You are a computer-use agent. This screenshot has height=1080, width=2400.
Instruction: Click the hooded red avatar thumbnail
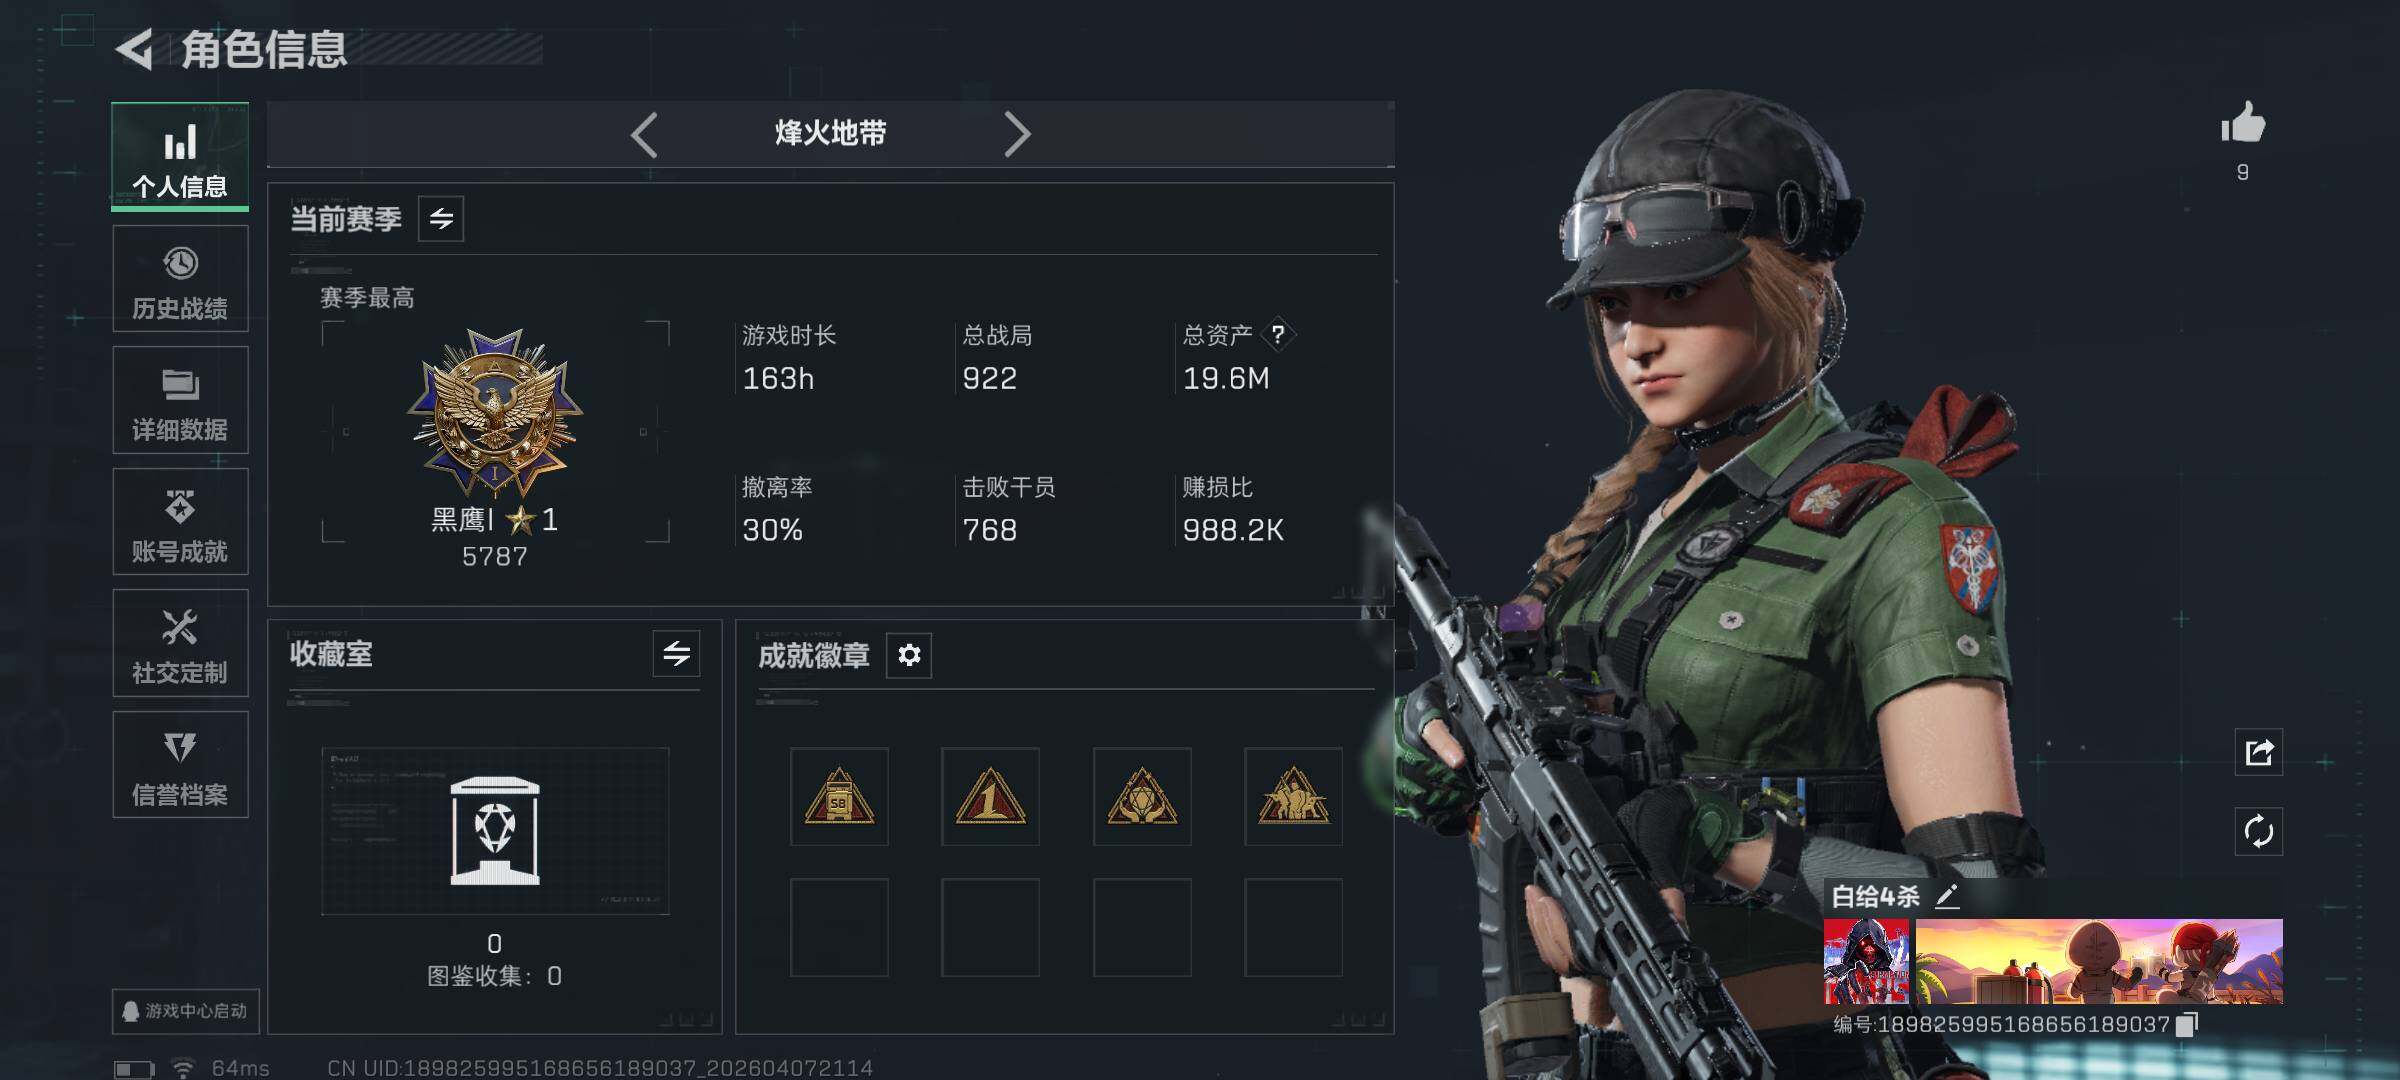pos(1866,961)
